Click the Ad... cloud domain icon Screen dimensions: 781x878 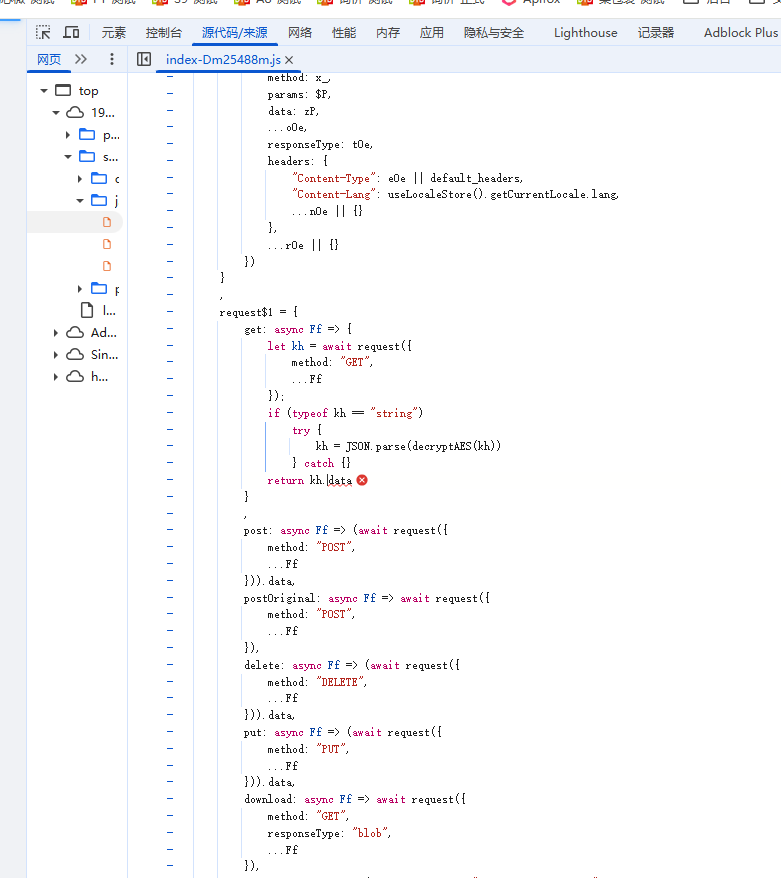click(x=75, y=333)
